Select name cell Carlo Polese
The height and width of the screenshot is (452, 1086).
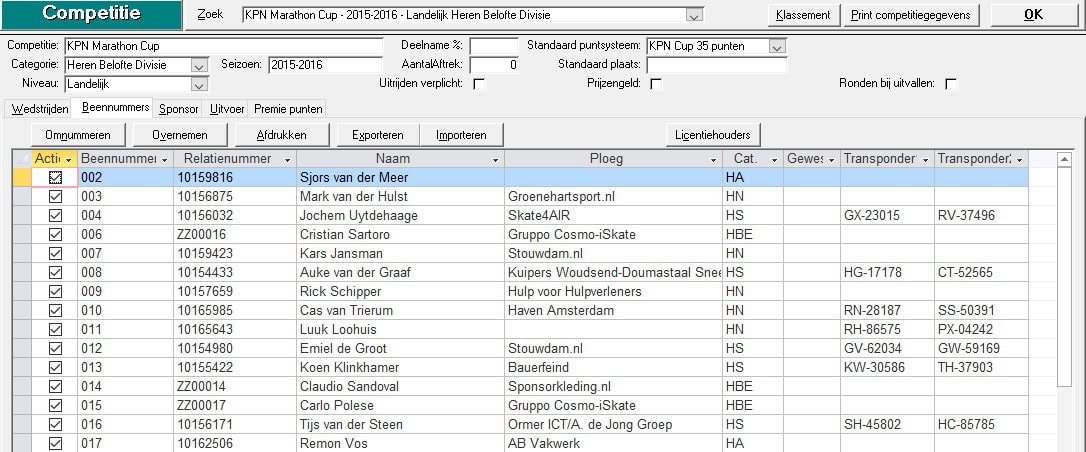tap(400, 406)
